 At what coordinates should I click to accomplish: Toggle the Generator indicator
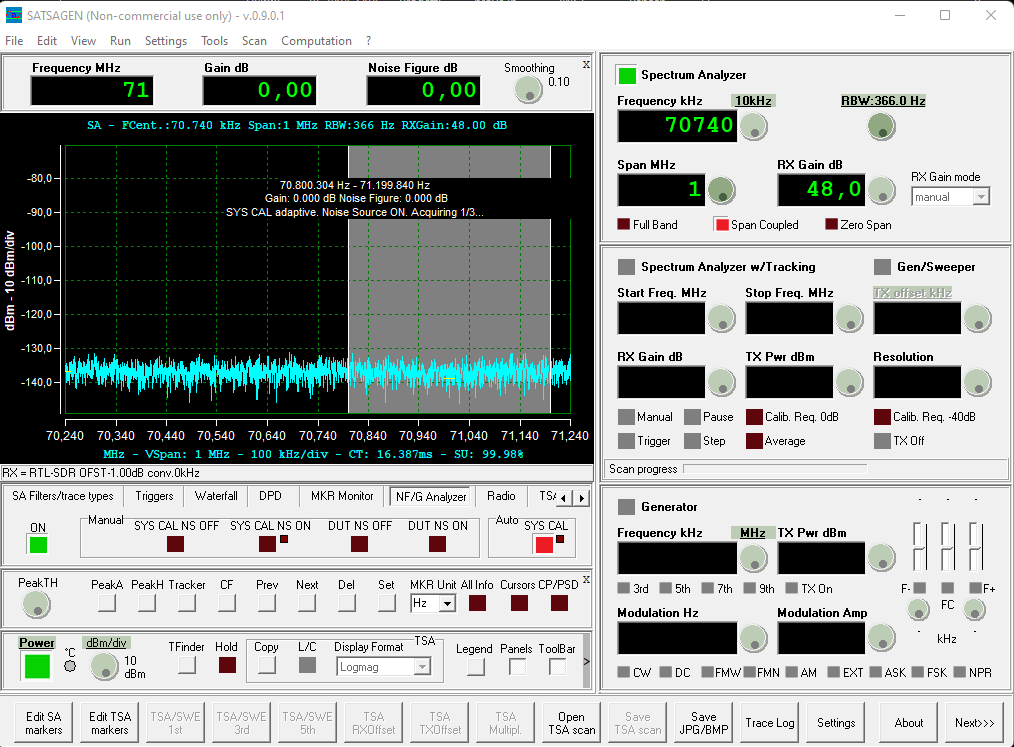pos(626,506)
